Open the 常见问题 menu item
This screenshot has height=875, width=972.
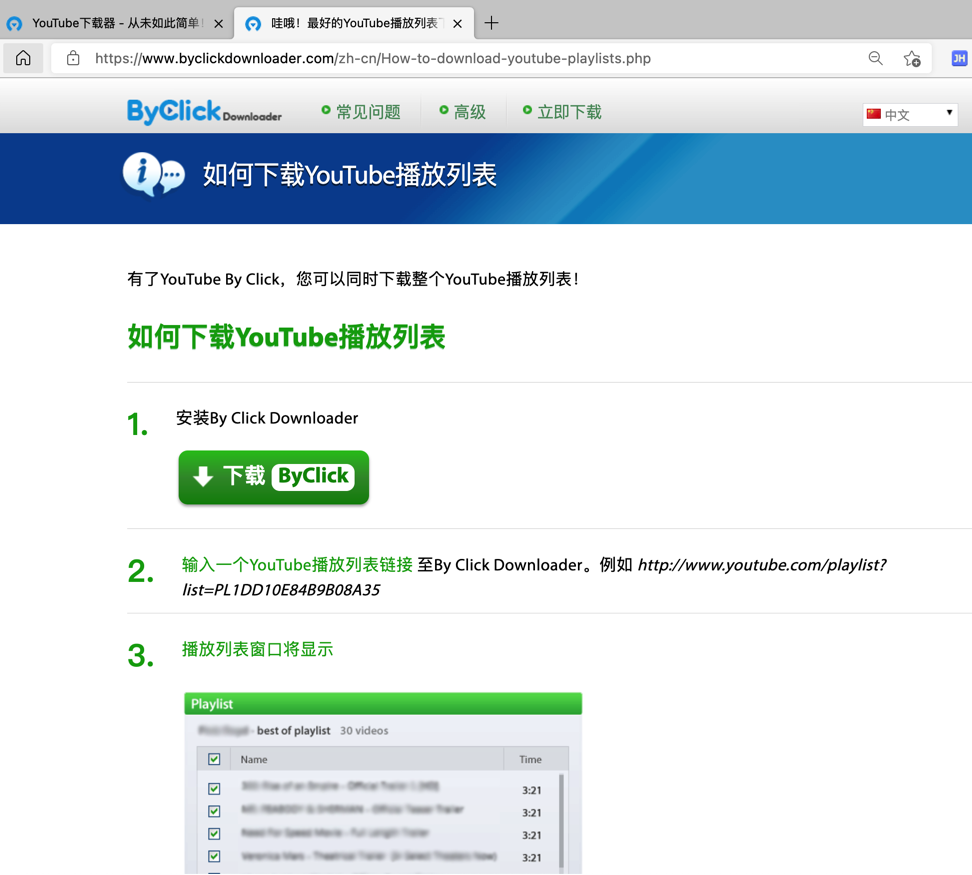point(361,112)
